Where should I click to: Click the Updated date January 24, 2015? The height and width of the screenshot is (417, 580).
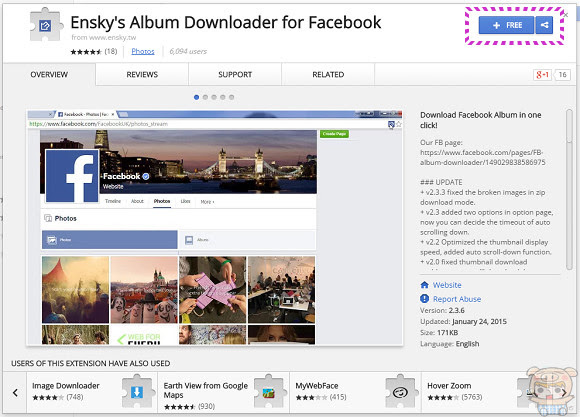point(479,322)
